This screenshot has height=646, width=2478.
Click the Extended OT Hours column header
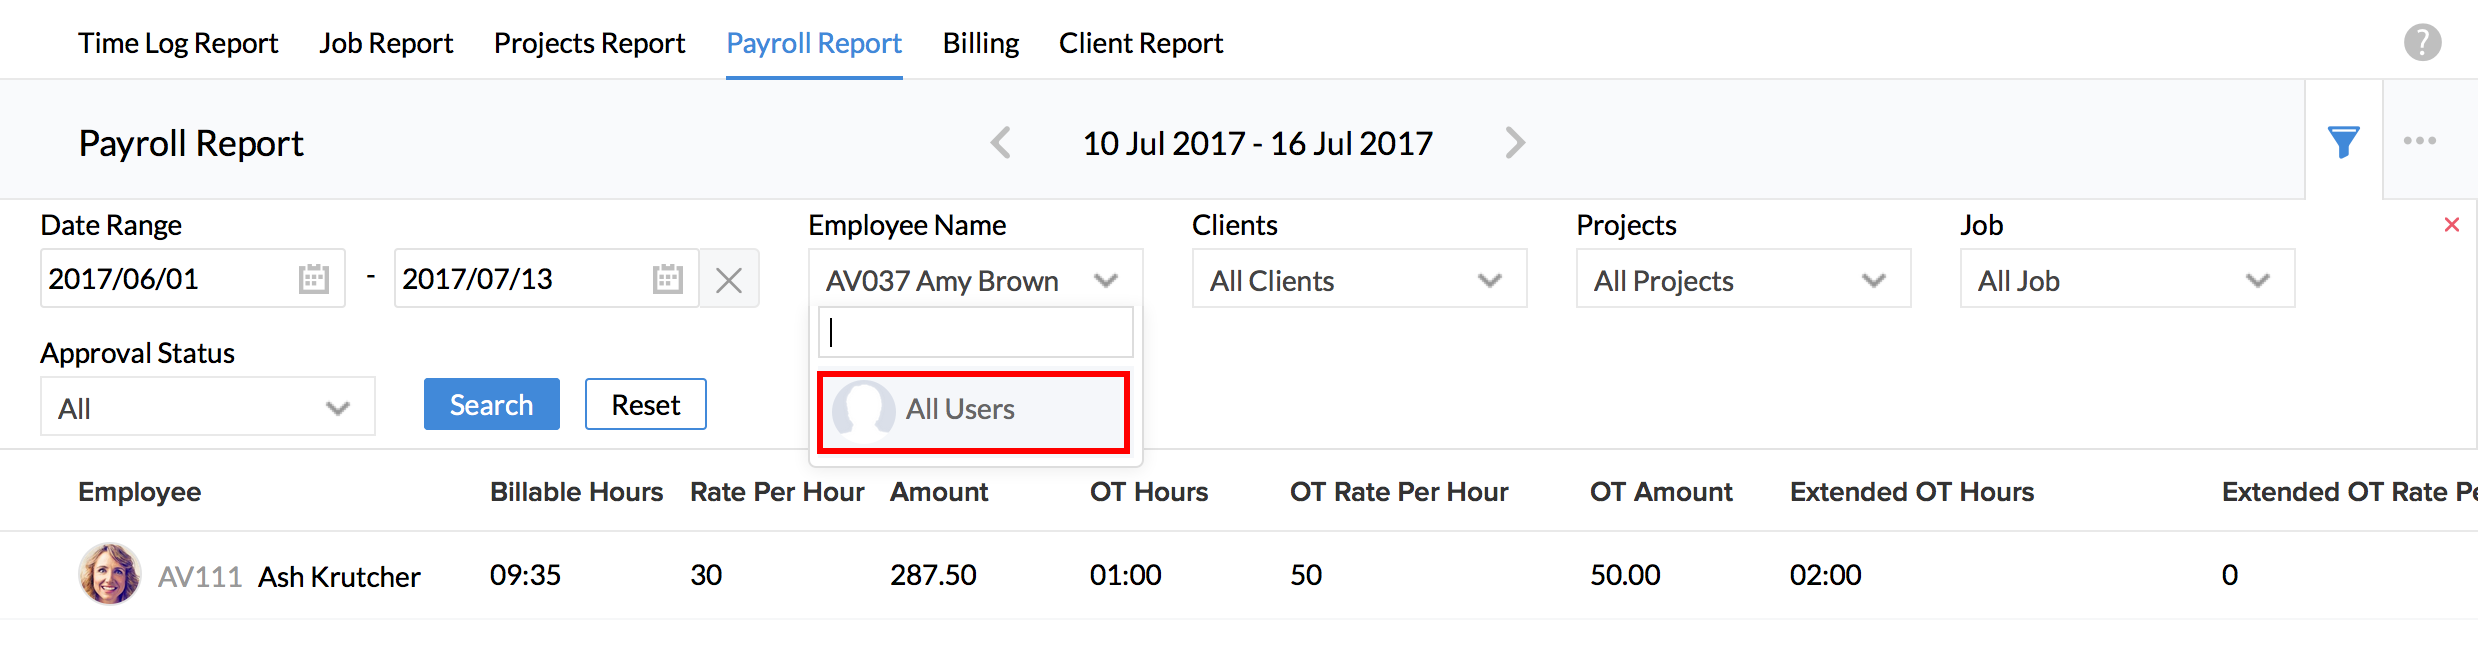[x=1912, y=491]
